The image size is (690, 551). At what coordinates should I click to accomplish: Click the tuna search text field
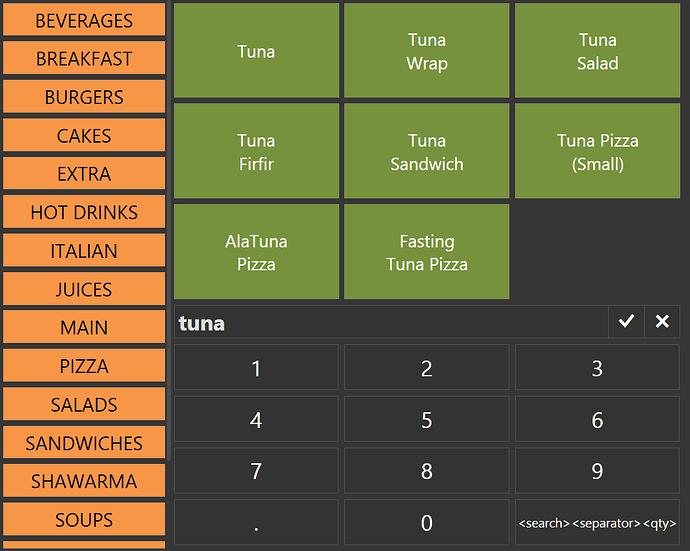(x=390, y=322)
